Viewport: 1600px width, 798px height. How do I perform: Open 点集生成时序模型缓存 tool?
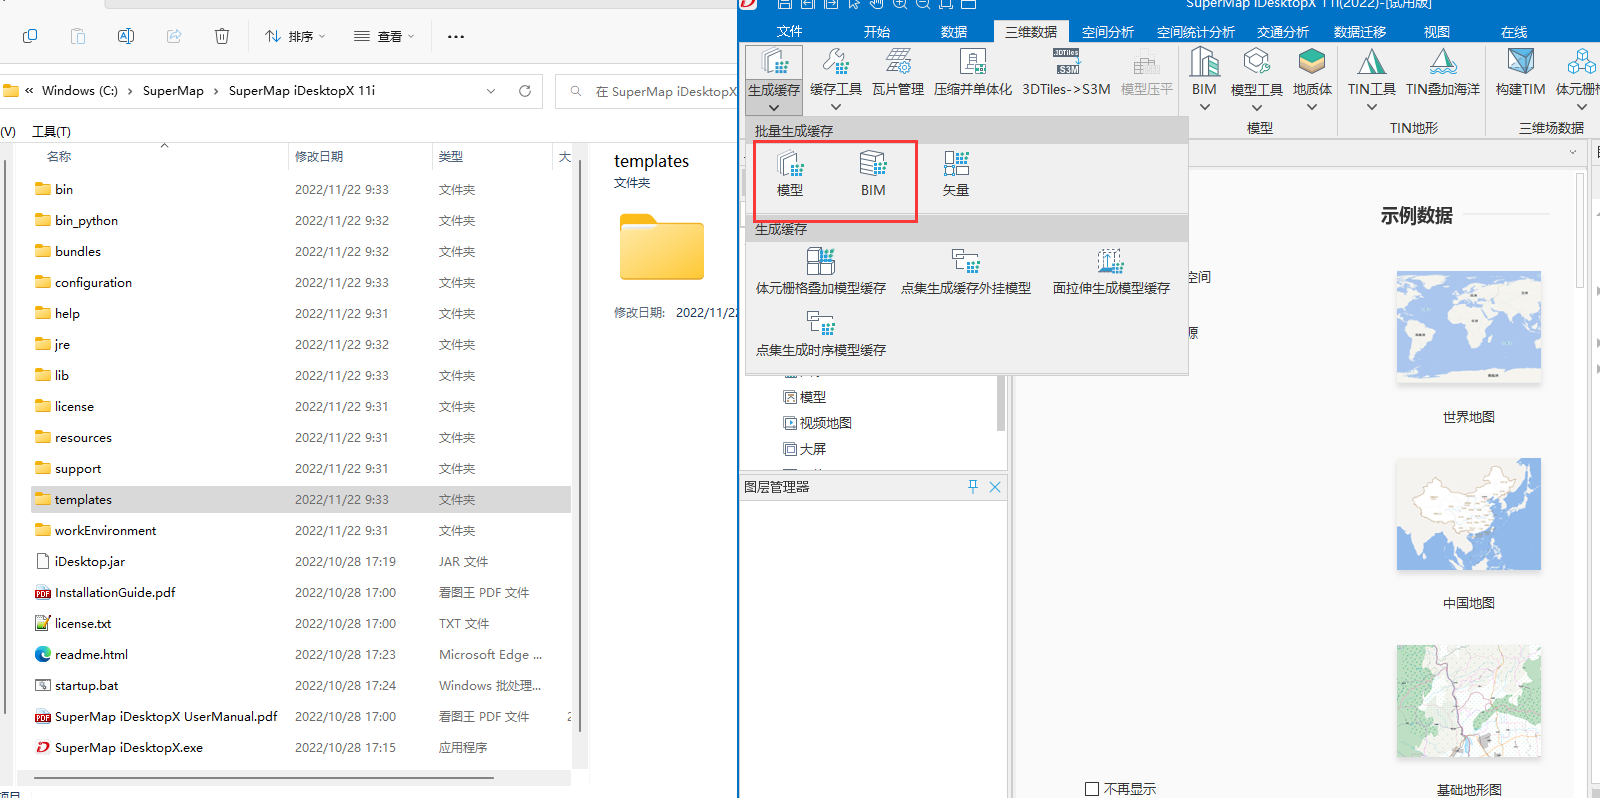(x=821, y=333)
